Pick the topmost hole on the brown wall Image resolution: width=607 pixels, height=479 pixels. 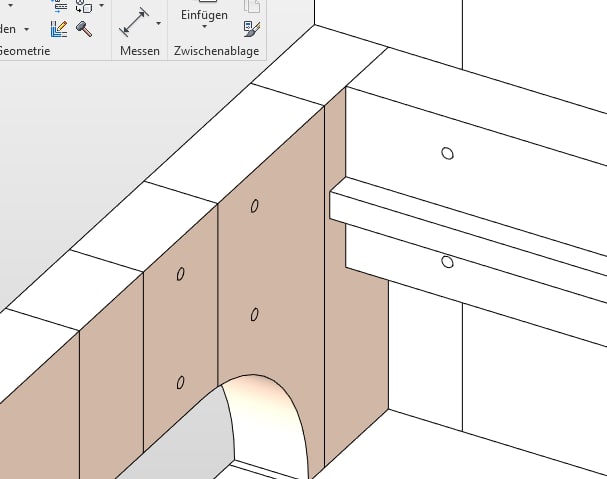255,206
